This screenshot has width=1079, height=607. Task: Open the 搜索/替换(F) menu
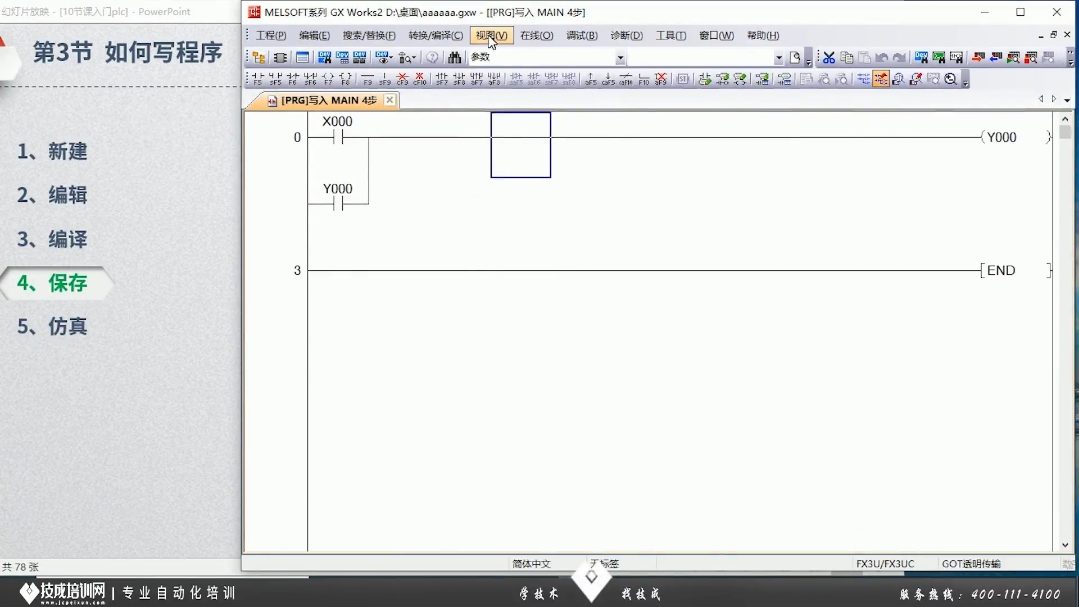[x=369, y=35]
